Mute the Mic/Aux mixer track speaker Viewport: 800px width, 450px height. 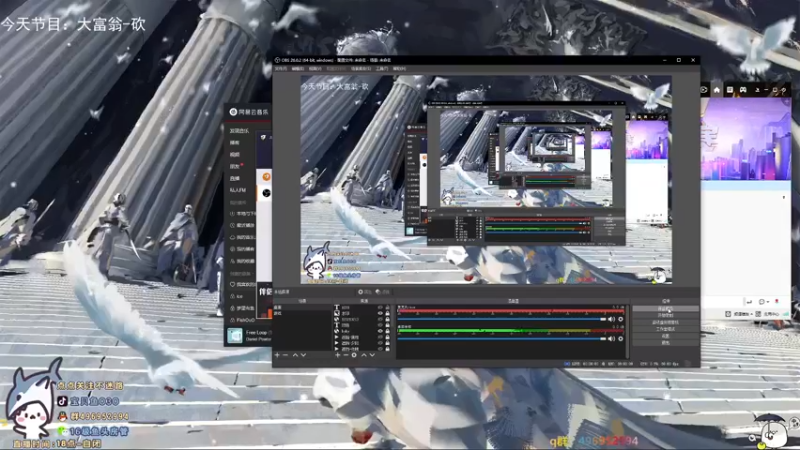point(611,319)
